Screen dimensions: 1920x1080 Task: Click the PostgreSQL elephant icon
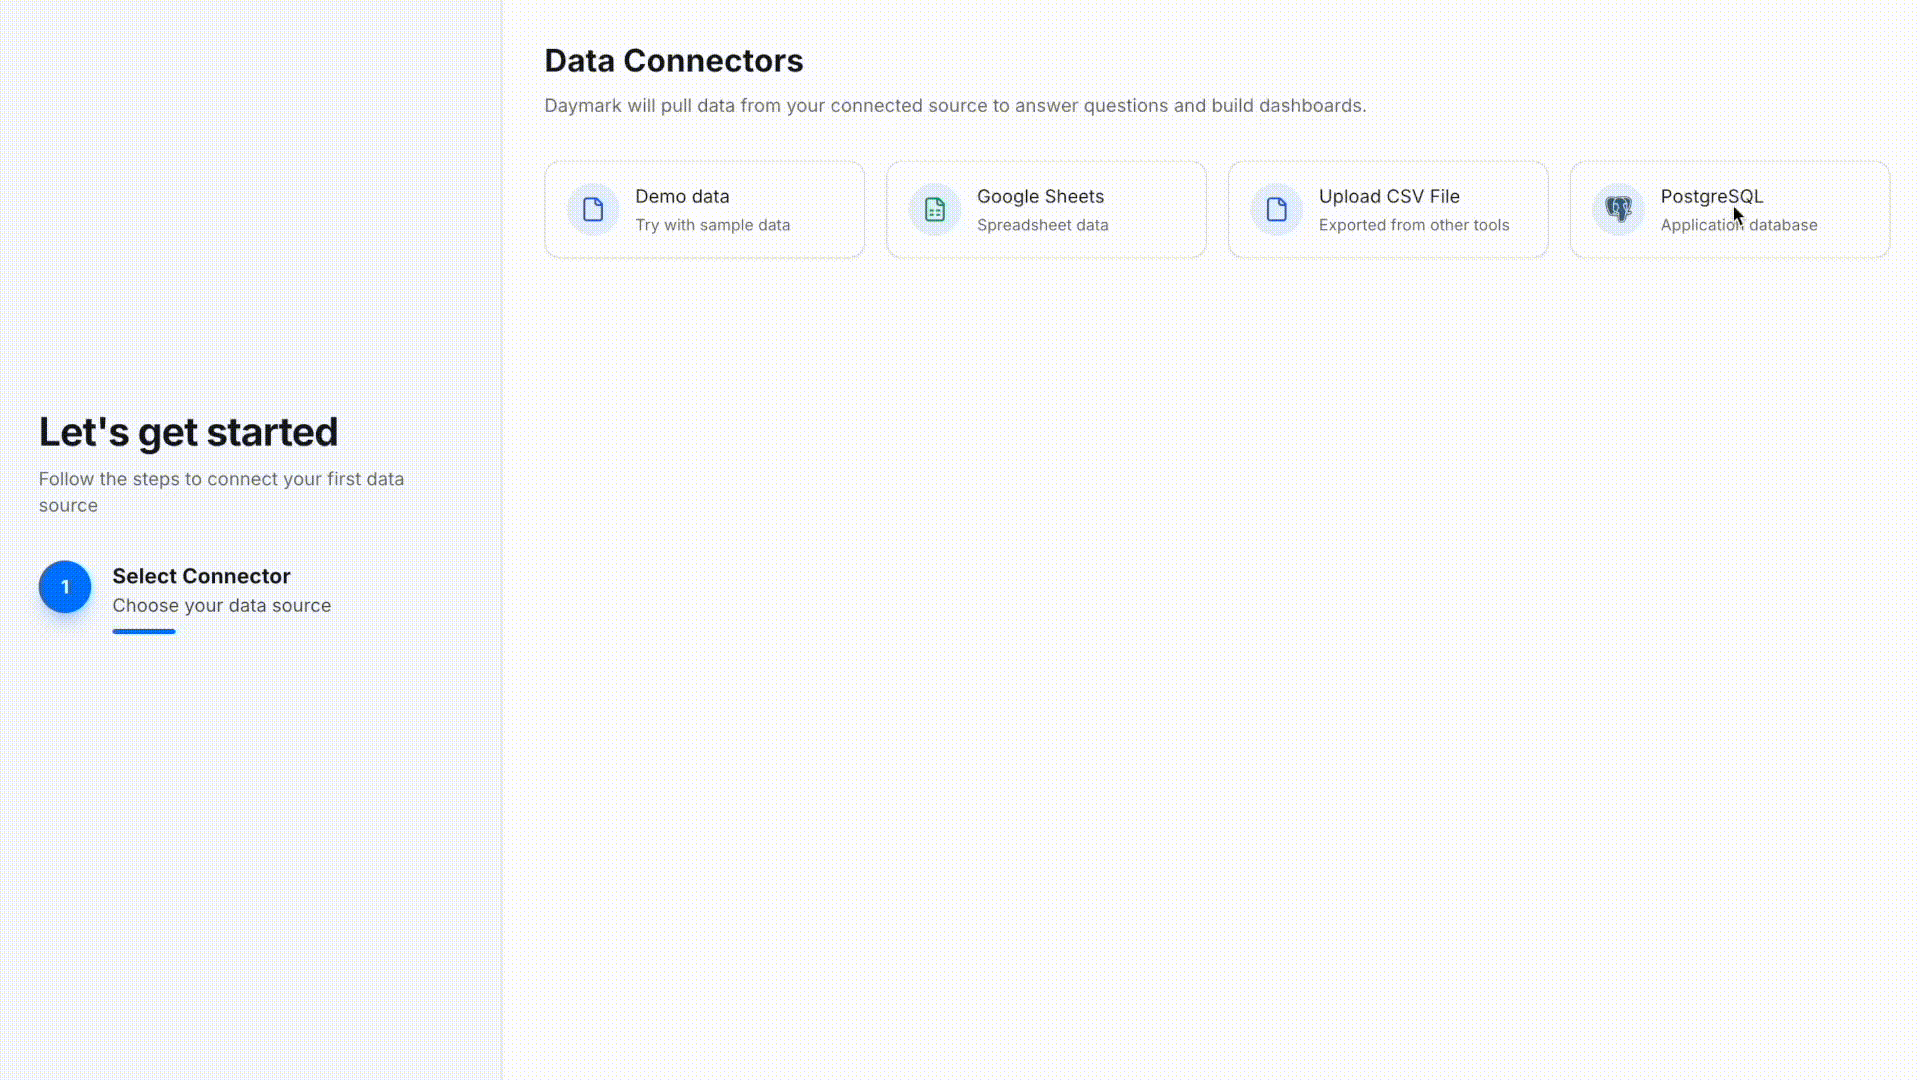click(x=1617, y=209)
